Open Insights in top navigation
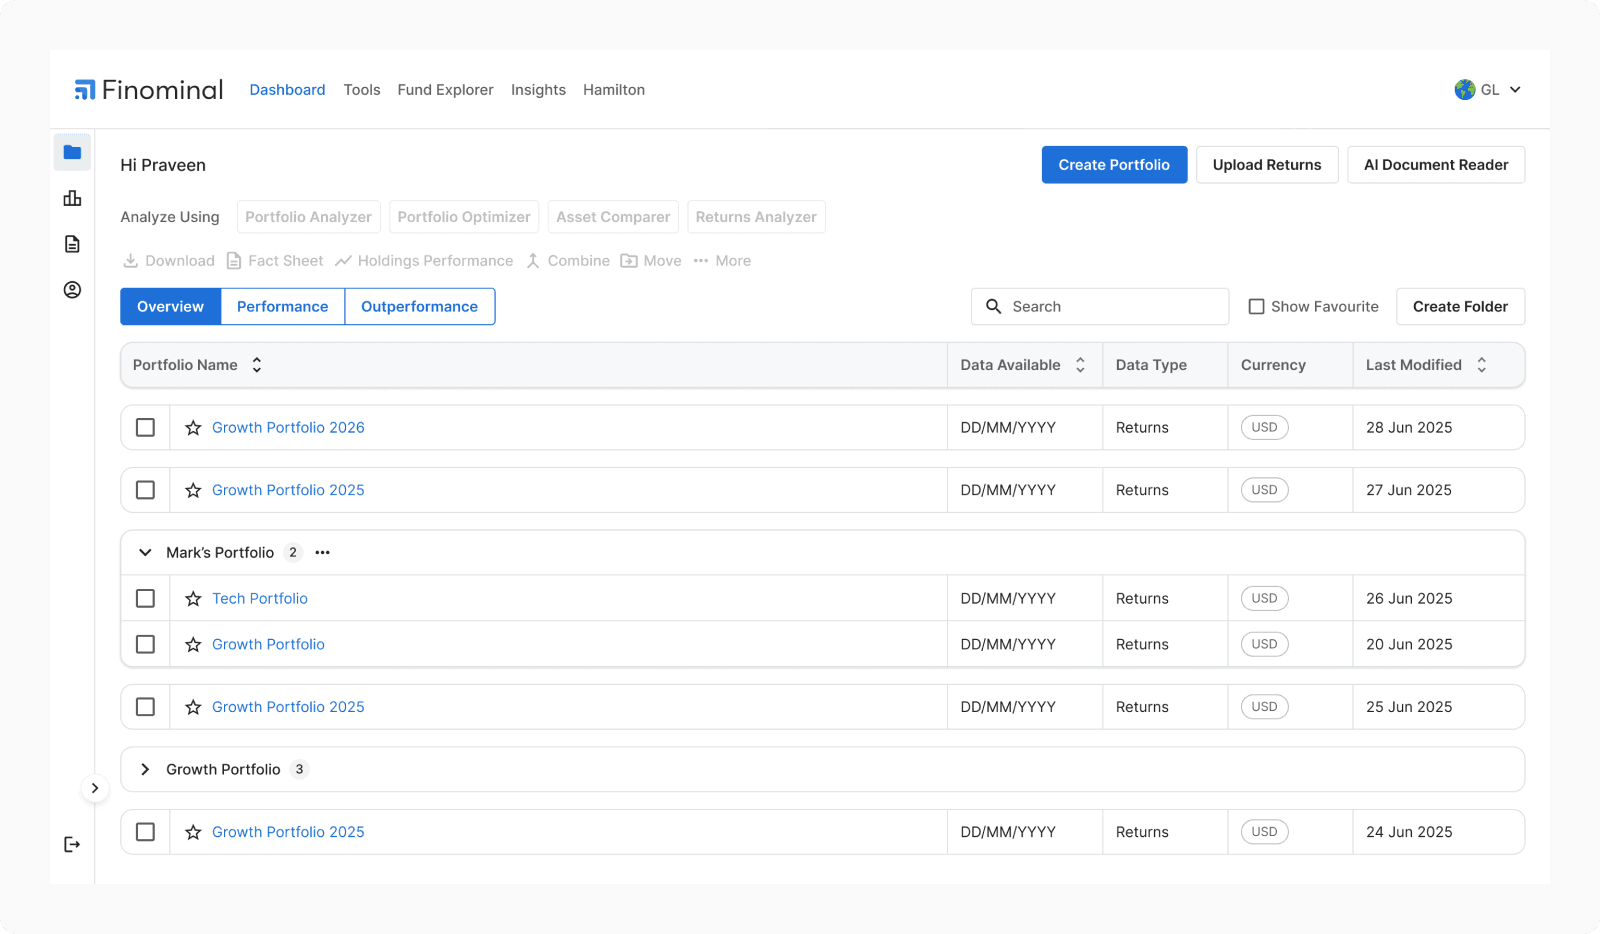1600x934 pixels. (538, 90)
